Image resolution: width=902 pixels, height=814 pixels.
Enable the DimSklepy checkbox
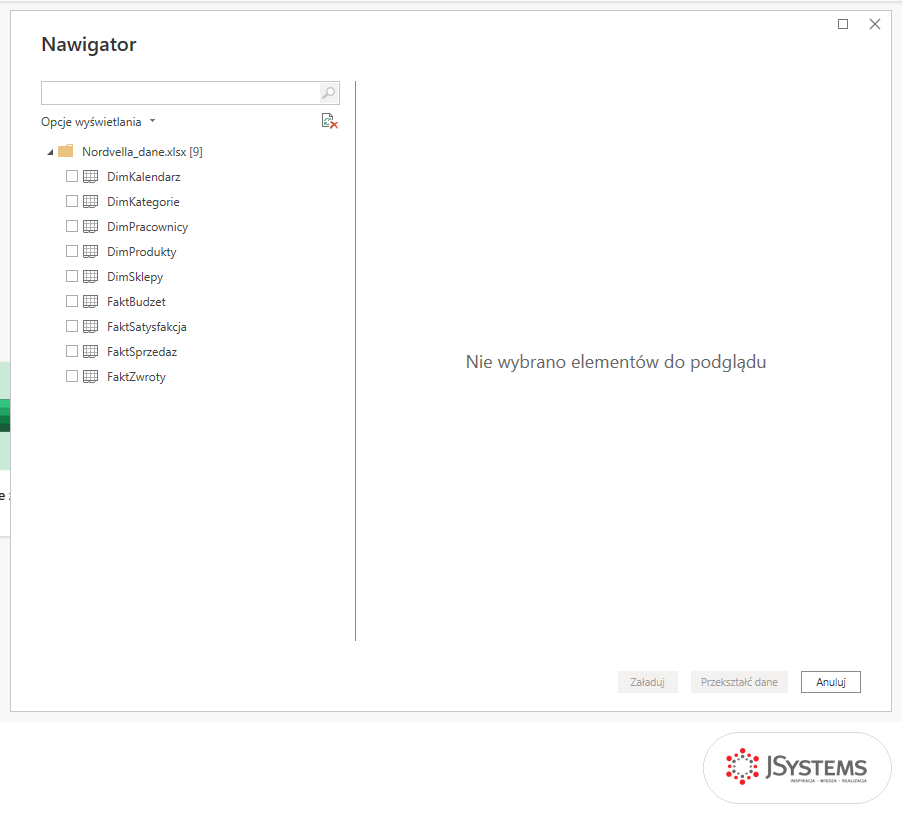72,276
